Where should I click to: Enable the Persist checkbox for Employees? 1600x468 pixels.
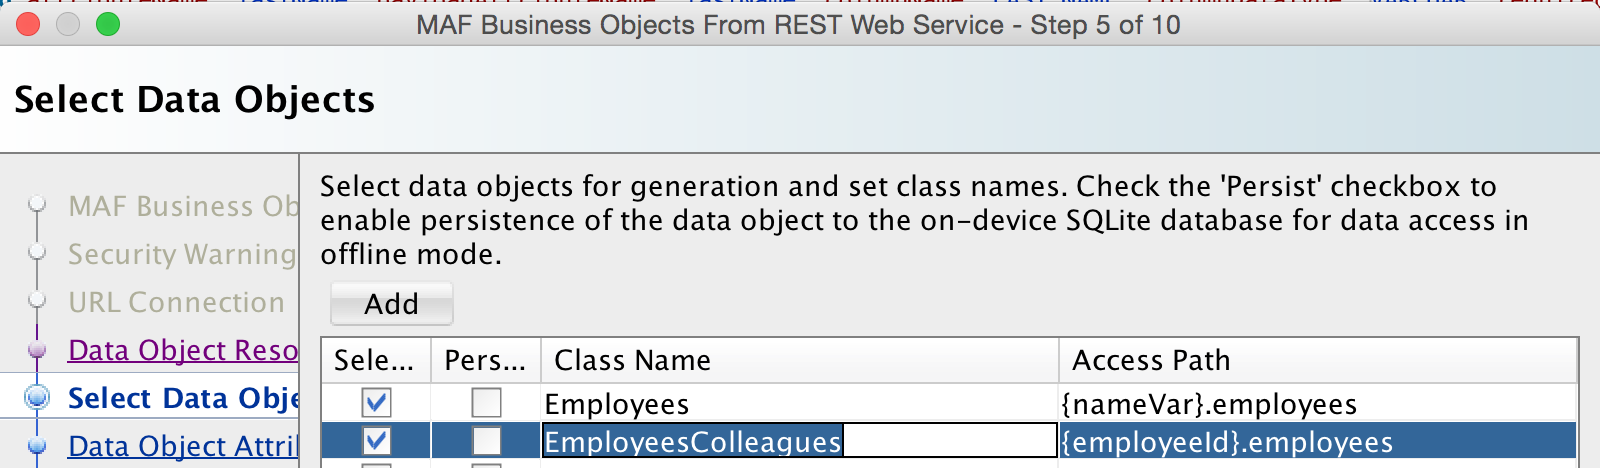coord(487,403)
